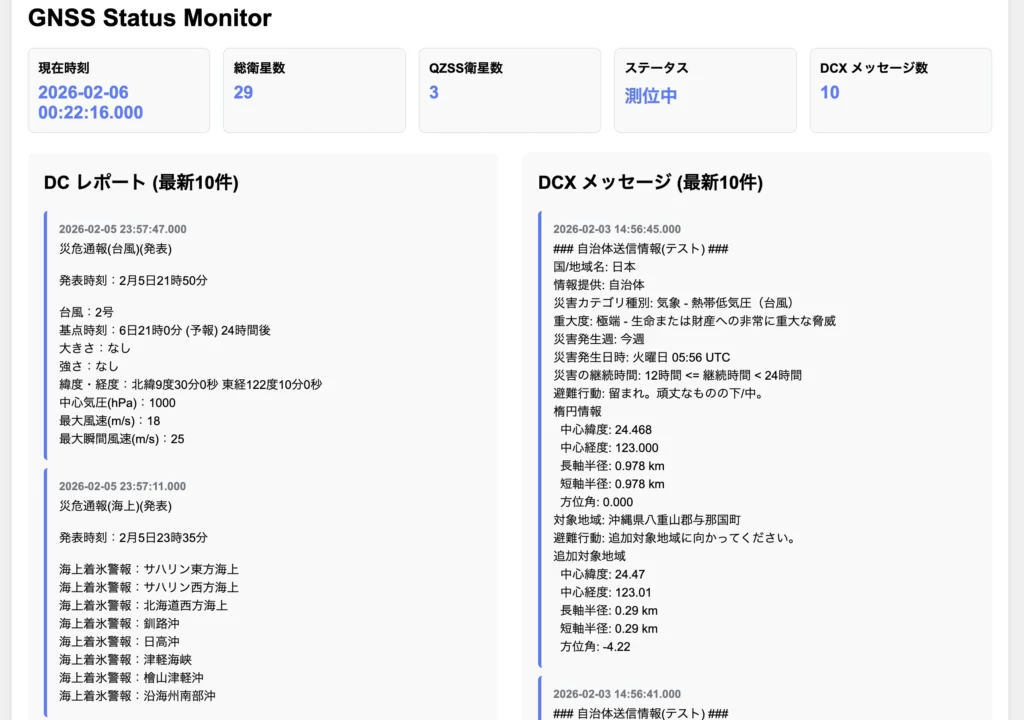This screenshot has width=1024, height=720.
Task: Click the DCX メッセージ数 value 10
Action: pyautogui.click(x=830, y=93)
